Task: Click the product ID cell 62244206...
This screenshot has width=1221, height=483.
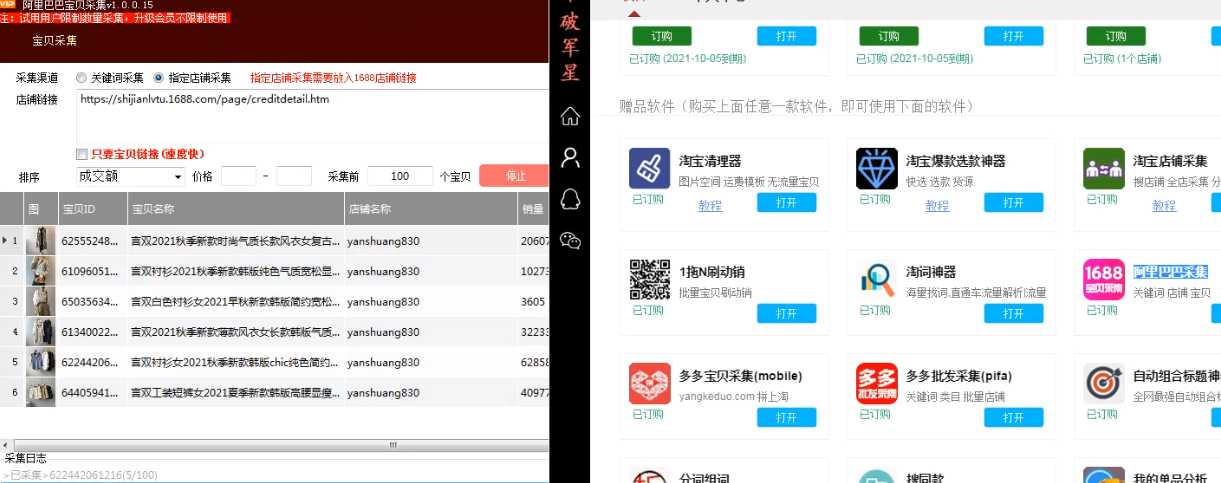Action: [x=91, y=362]
